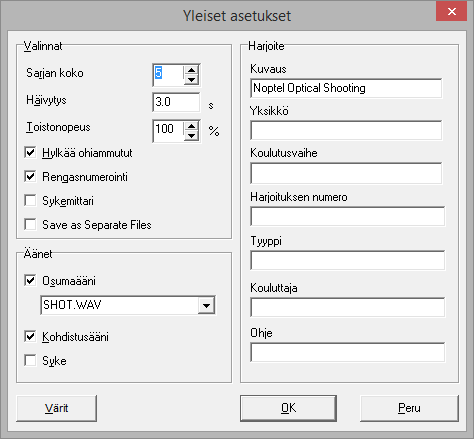The width and height of the screenshot is (474, 439).
Task: Focus the Yksikkö text field
Action: coord(346,130)
